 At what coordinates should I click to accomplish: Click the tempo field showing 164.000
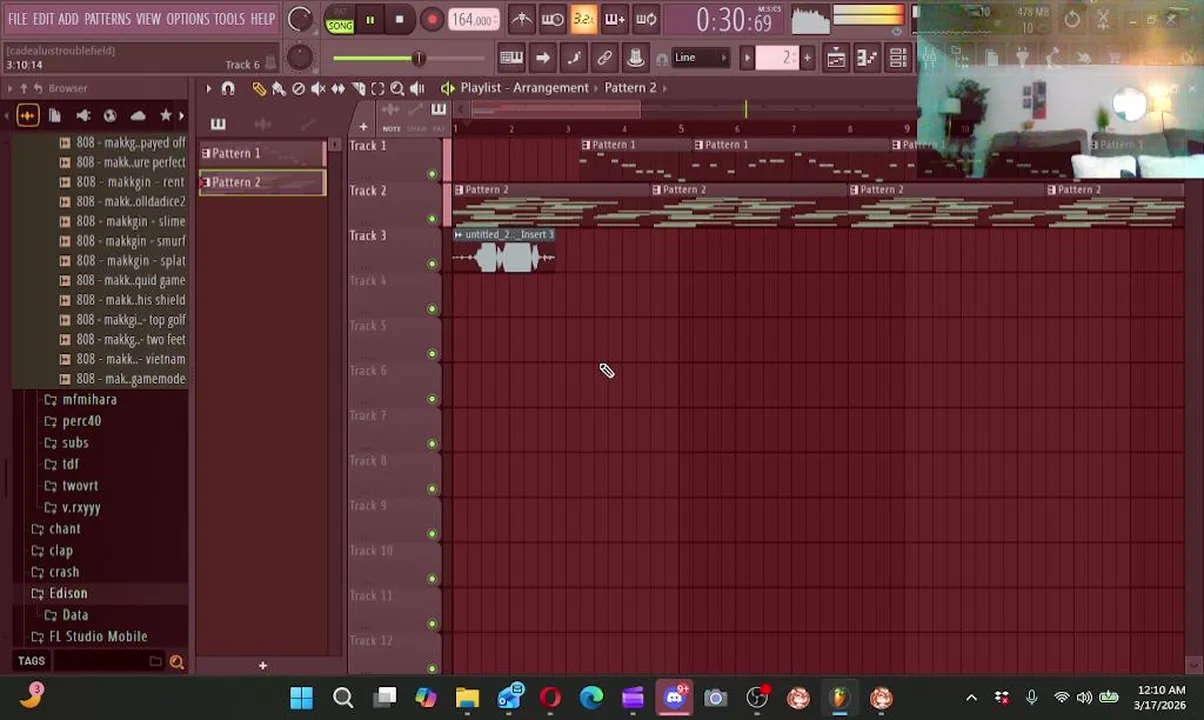point(472,20)
